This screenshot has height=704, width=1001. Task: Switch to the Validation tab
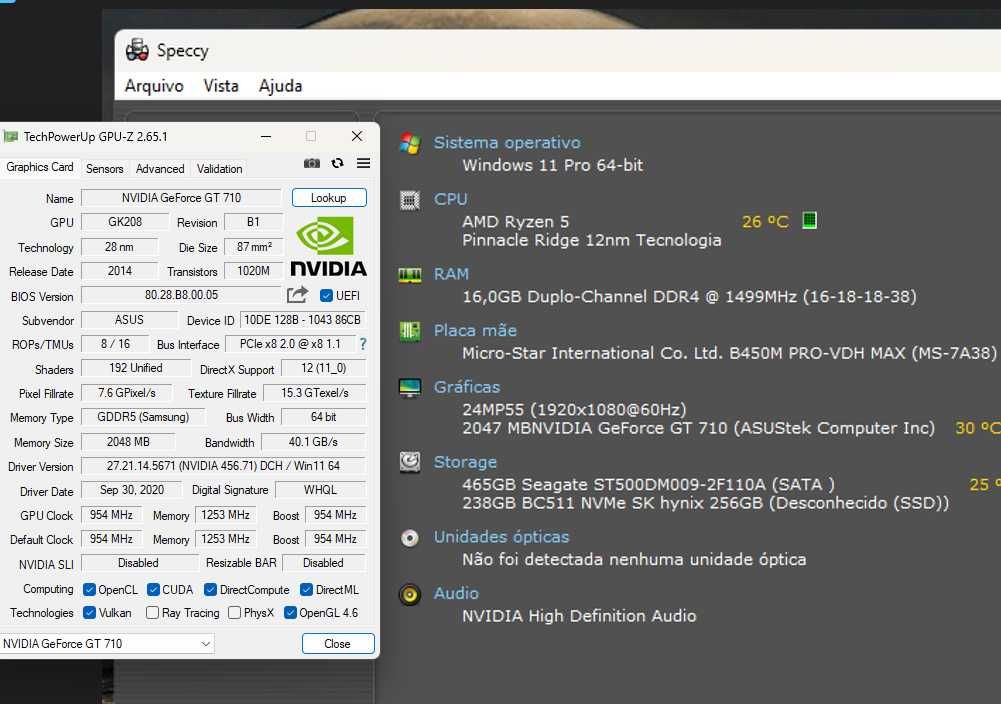point(220,169)
